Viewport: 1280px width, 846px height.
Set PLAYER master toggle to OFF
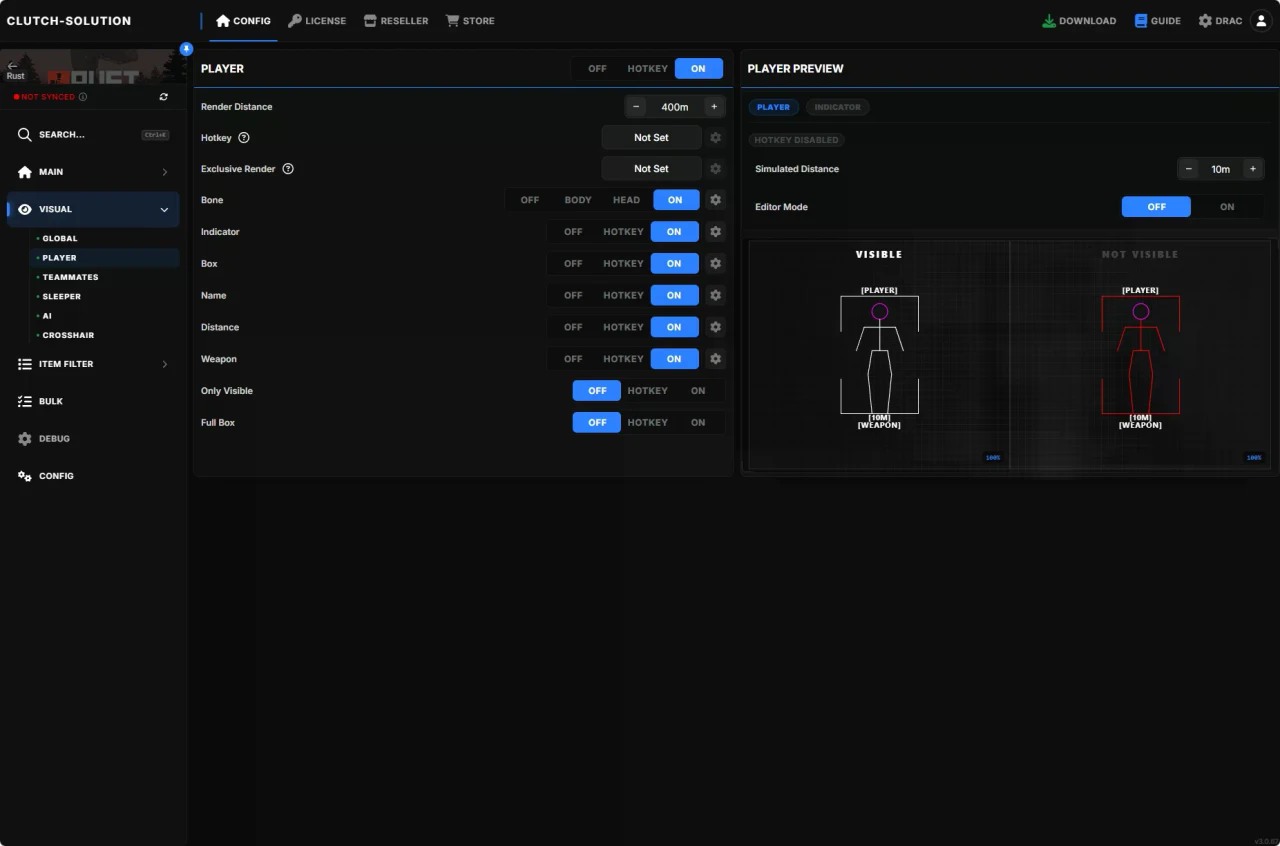click(597, 69)
